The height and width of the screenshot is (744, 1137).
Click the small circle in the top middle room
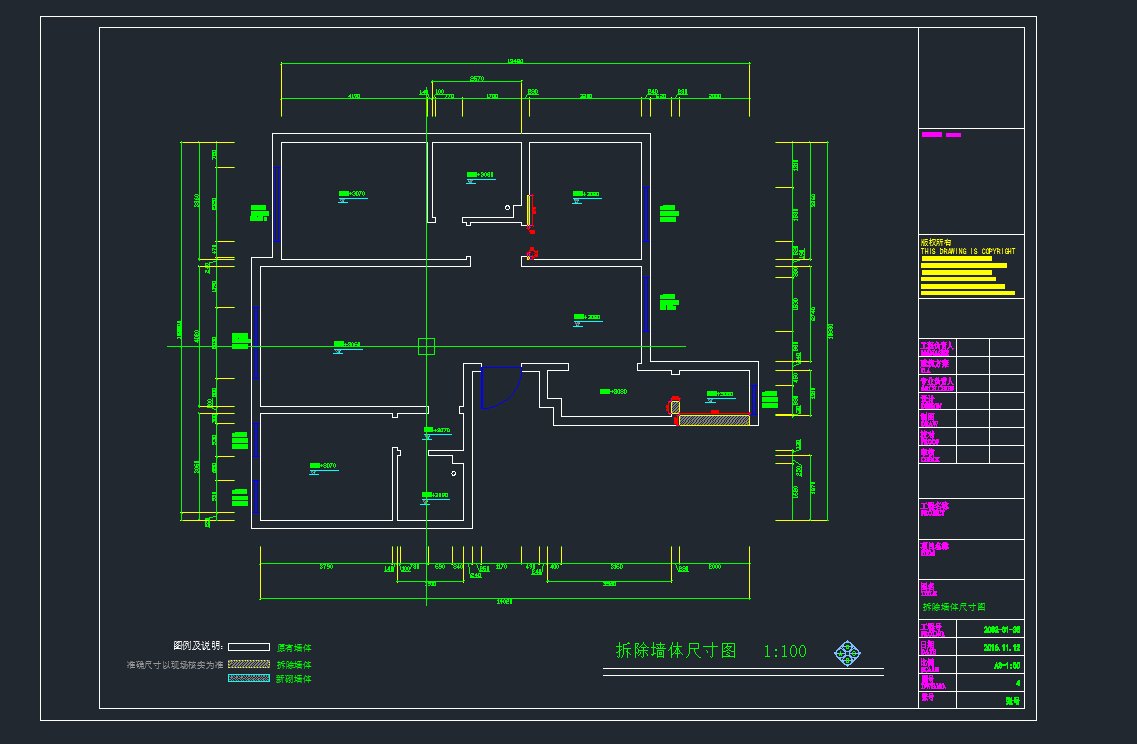pos(507,207)
